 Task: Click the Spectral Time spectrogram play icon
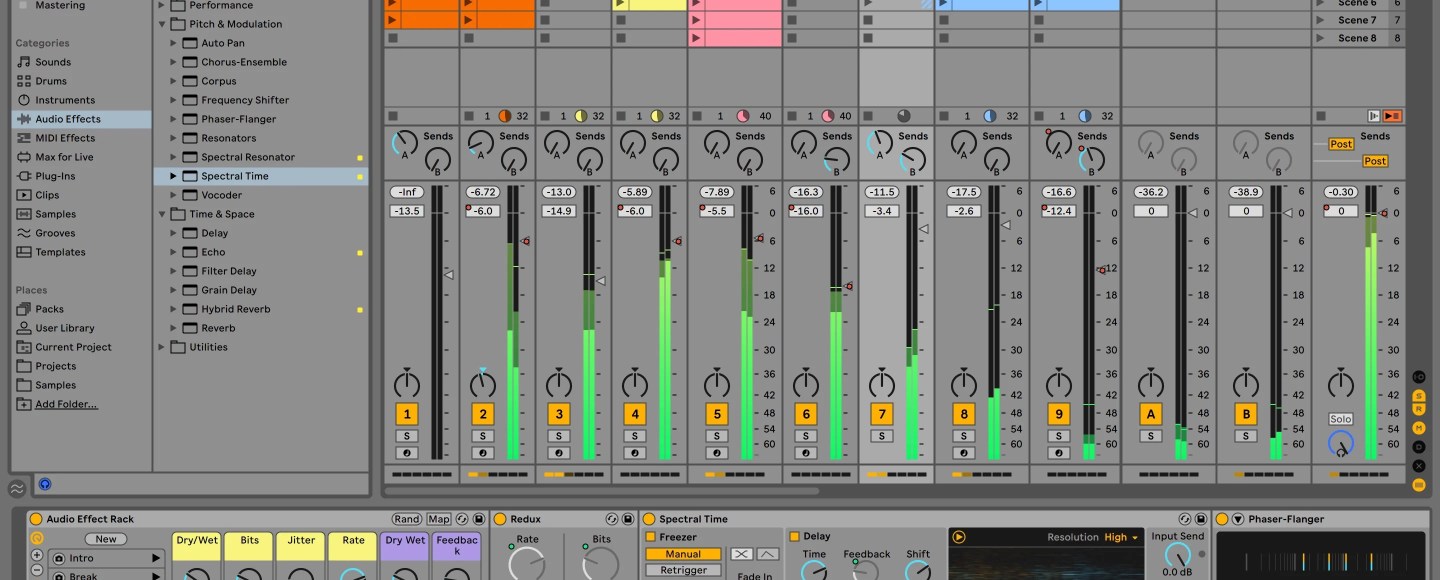tap(959, 537)
